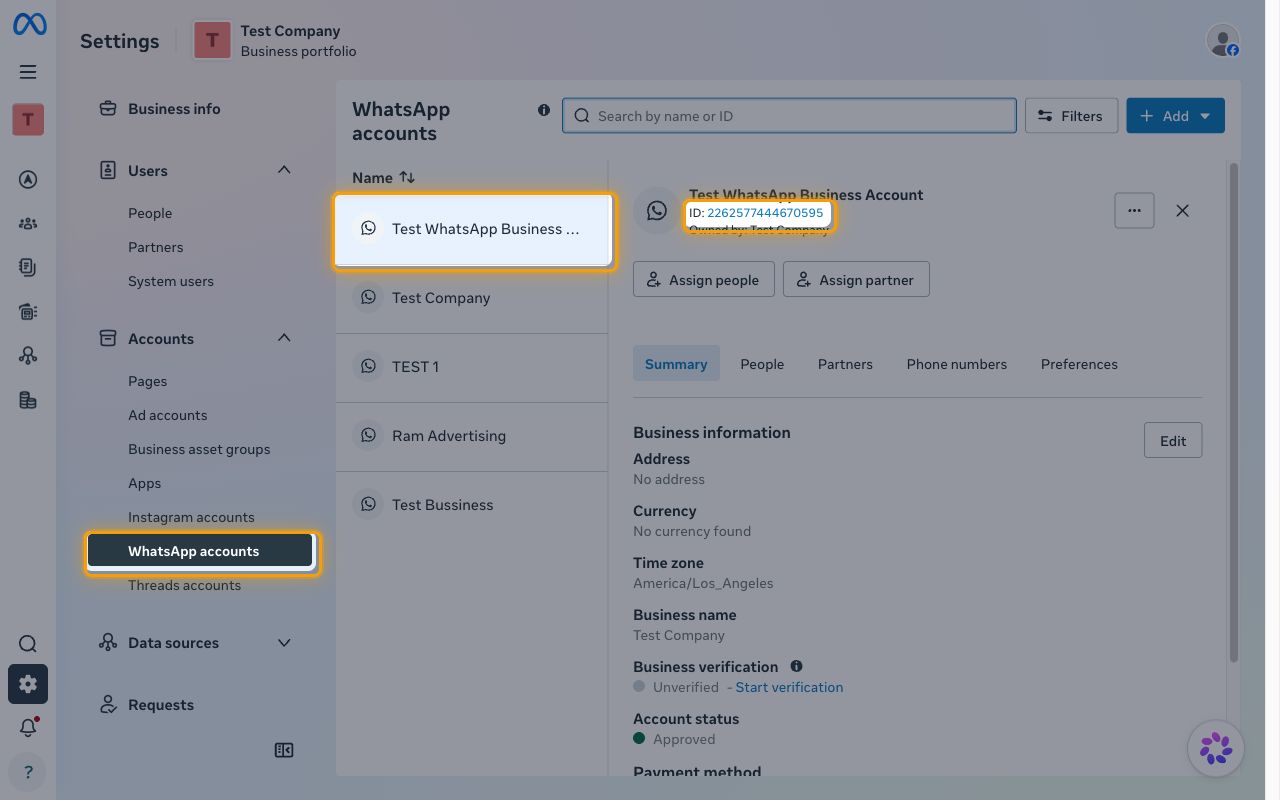Click the Assign partner button
1280x800 pixels.
tap(856, 280)
